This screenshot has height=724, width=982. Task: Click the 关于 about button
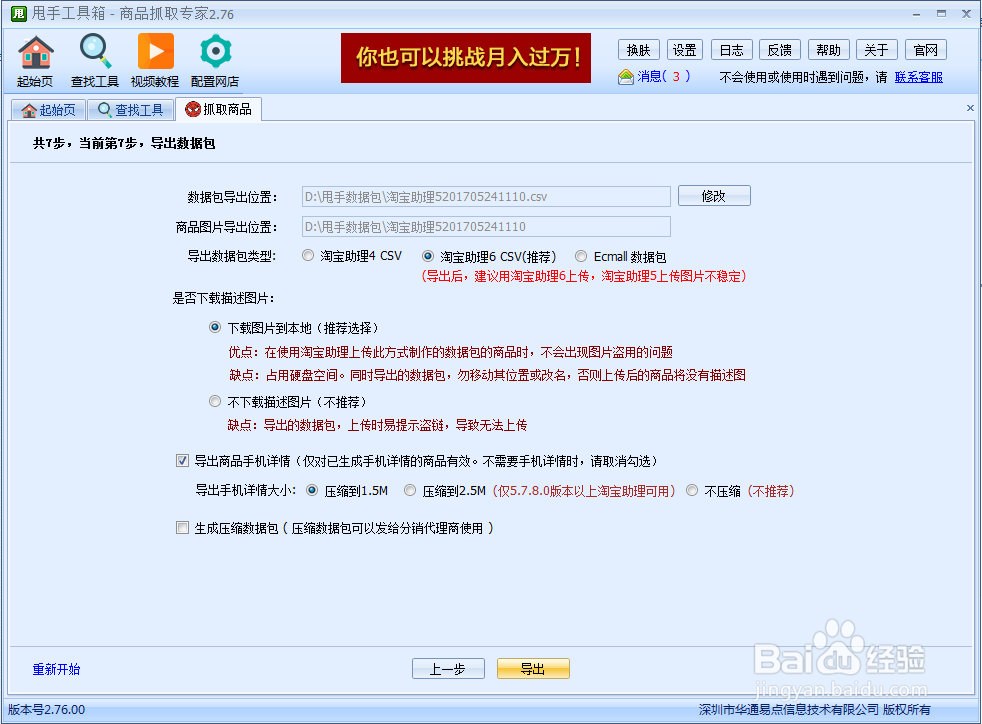pos(876,50)
